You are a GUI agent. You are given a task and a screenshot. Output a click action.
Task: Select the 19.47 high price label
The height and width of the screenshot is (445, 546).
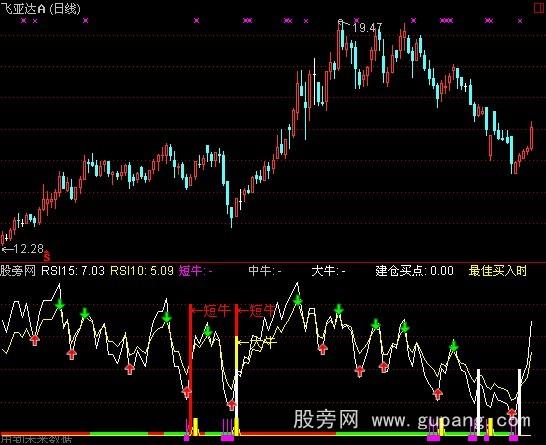click(x=367, y=28)
